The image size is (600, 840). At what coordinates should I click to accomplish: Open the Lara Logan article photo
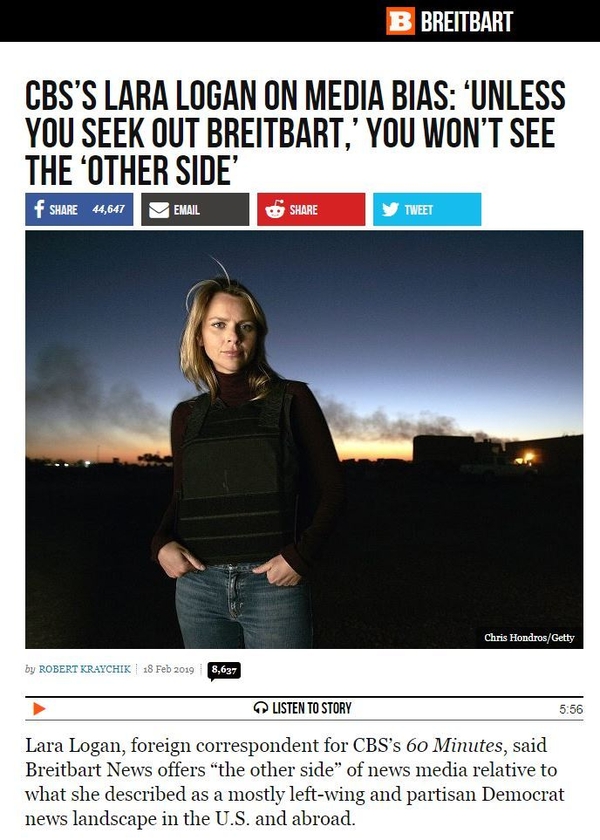[x=304, y=439]
